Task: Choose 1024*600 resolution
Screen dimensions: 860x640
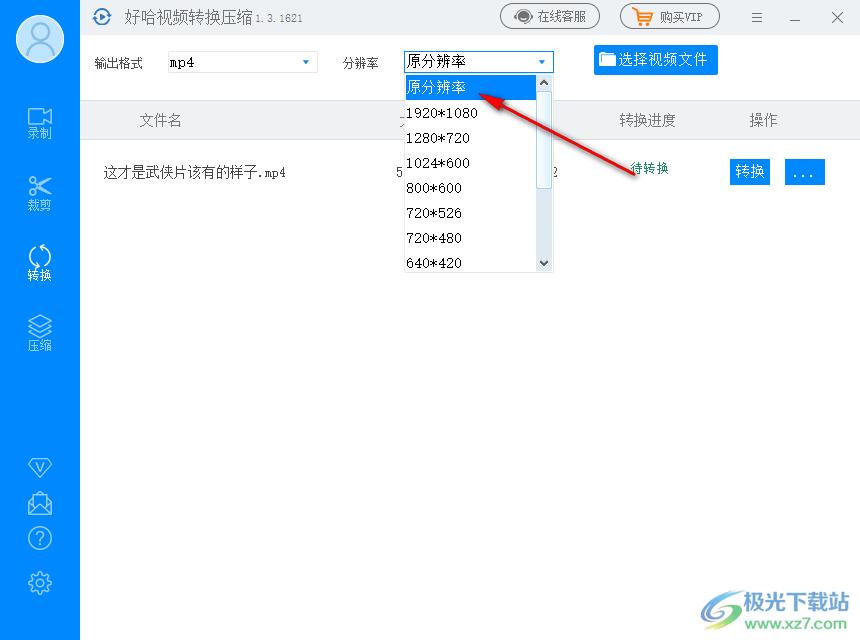Action: 471,163
